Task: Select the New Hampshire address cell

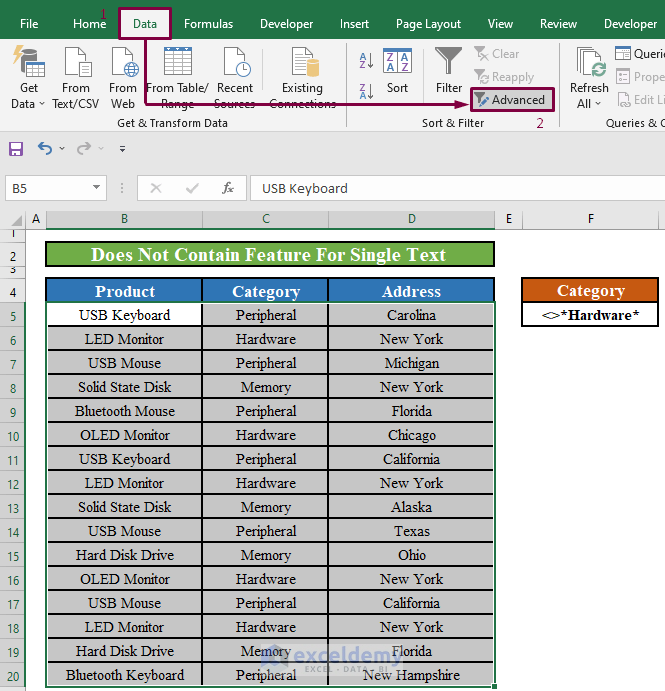Action: pyautogui.click(x=411, y=675)
